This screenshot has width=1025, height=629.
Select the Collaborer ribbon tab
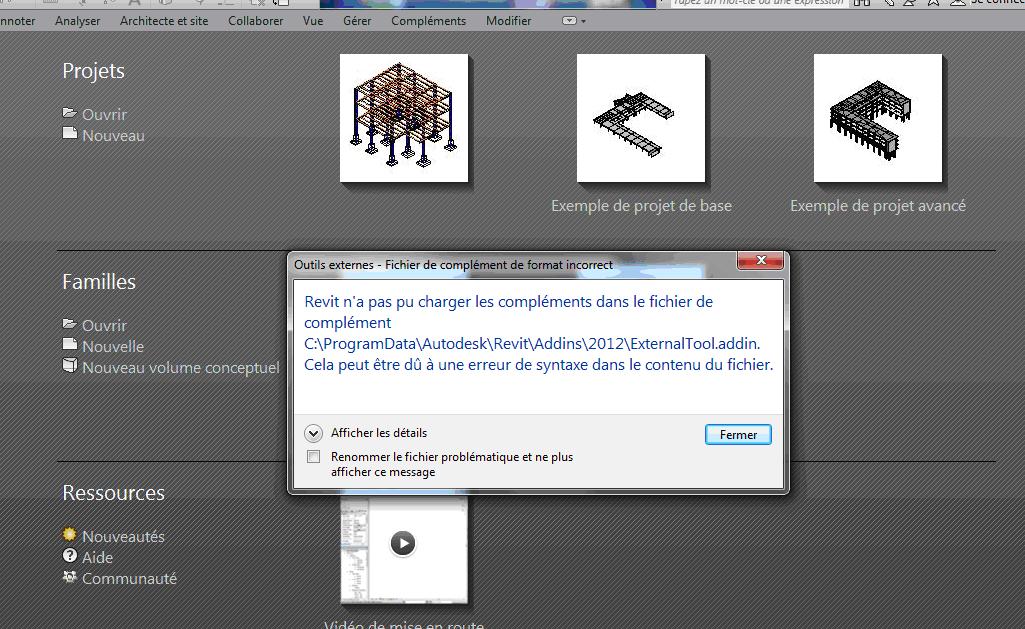tap(256, 21)
